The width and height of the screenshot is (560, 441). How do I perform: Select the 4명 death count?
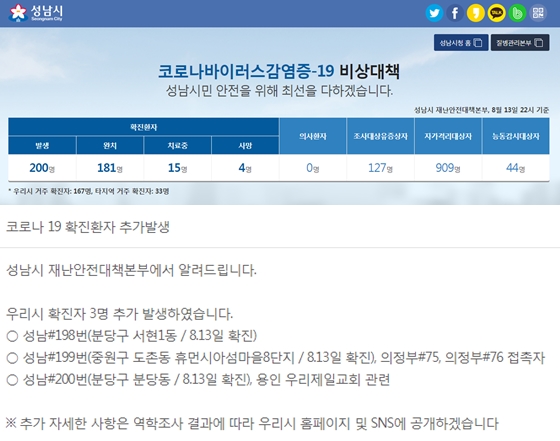pos(245,167)
